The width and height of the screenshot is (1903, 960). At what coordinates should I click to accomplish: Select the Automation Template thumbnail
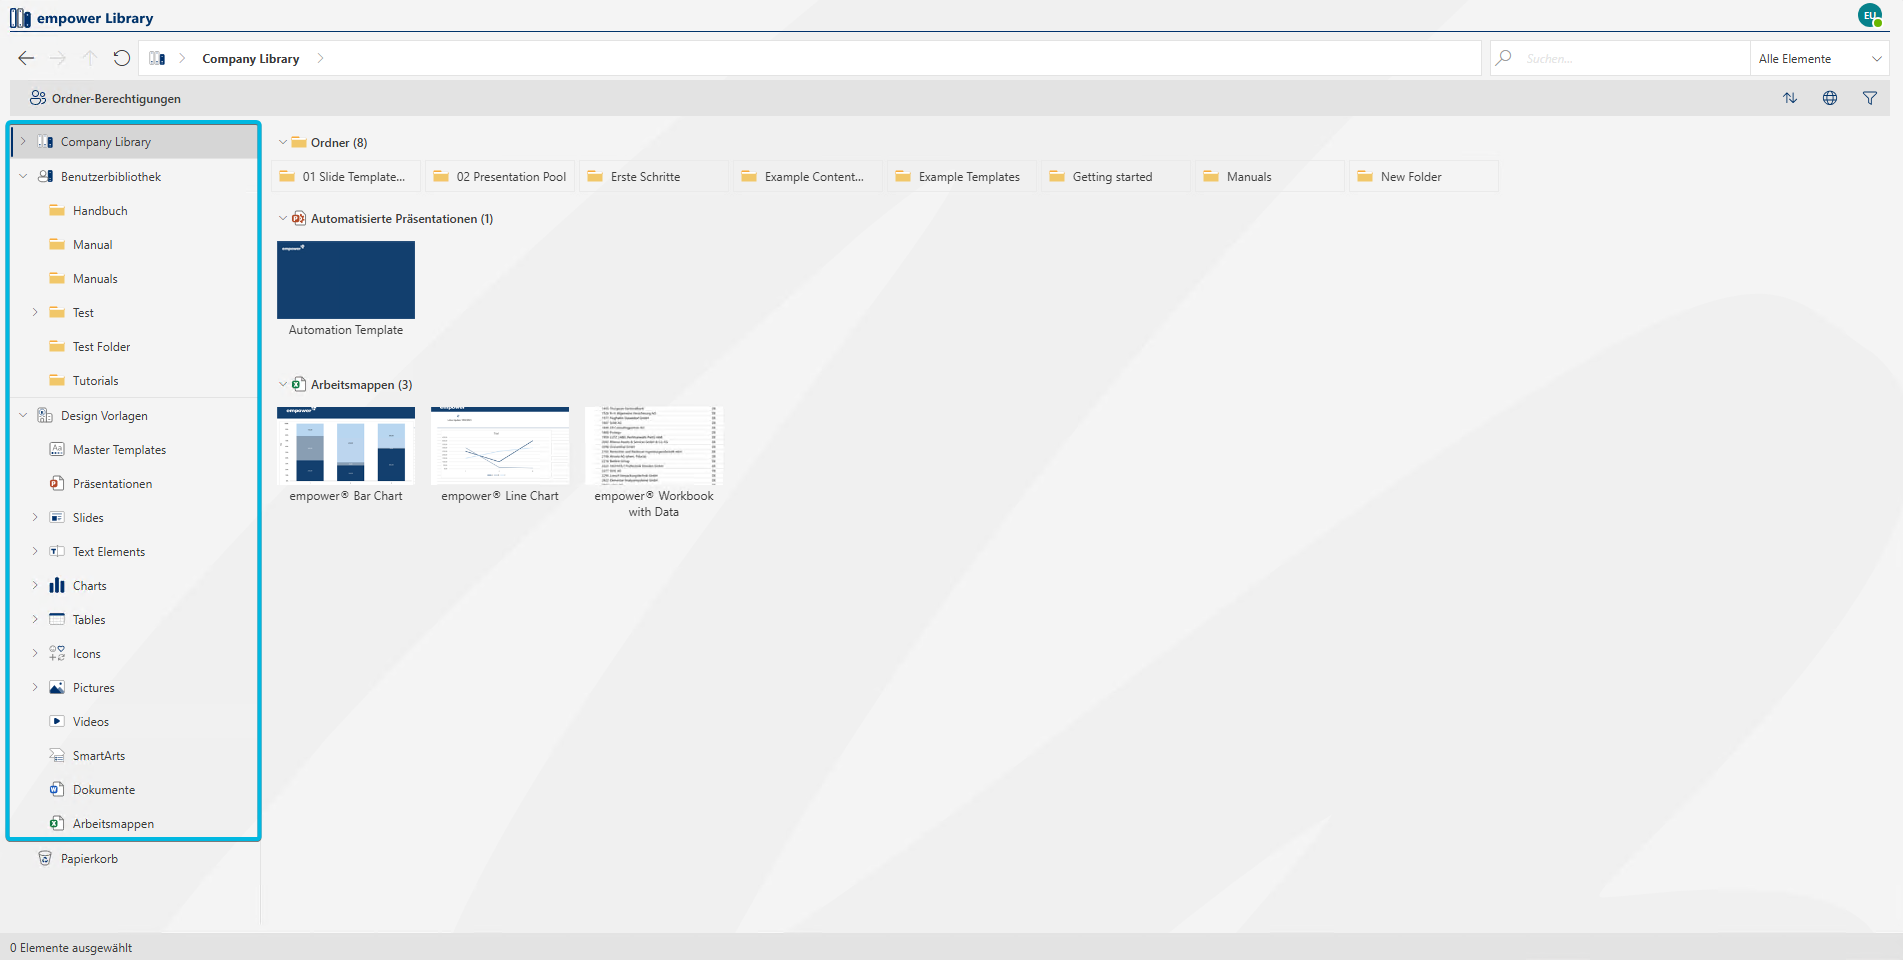[346, 280]
